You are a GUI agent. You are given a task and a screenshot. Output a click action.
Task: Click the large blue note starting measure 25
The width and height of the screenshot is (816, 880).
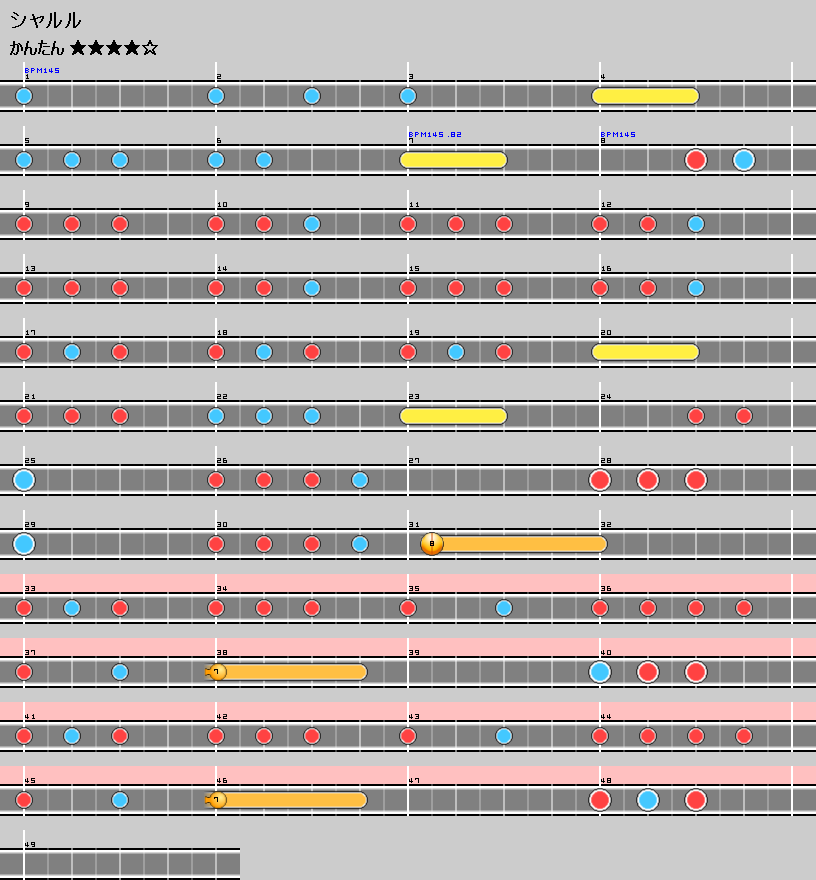[x=24, y=480]
